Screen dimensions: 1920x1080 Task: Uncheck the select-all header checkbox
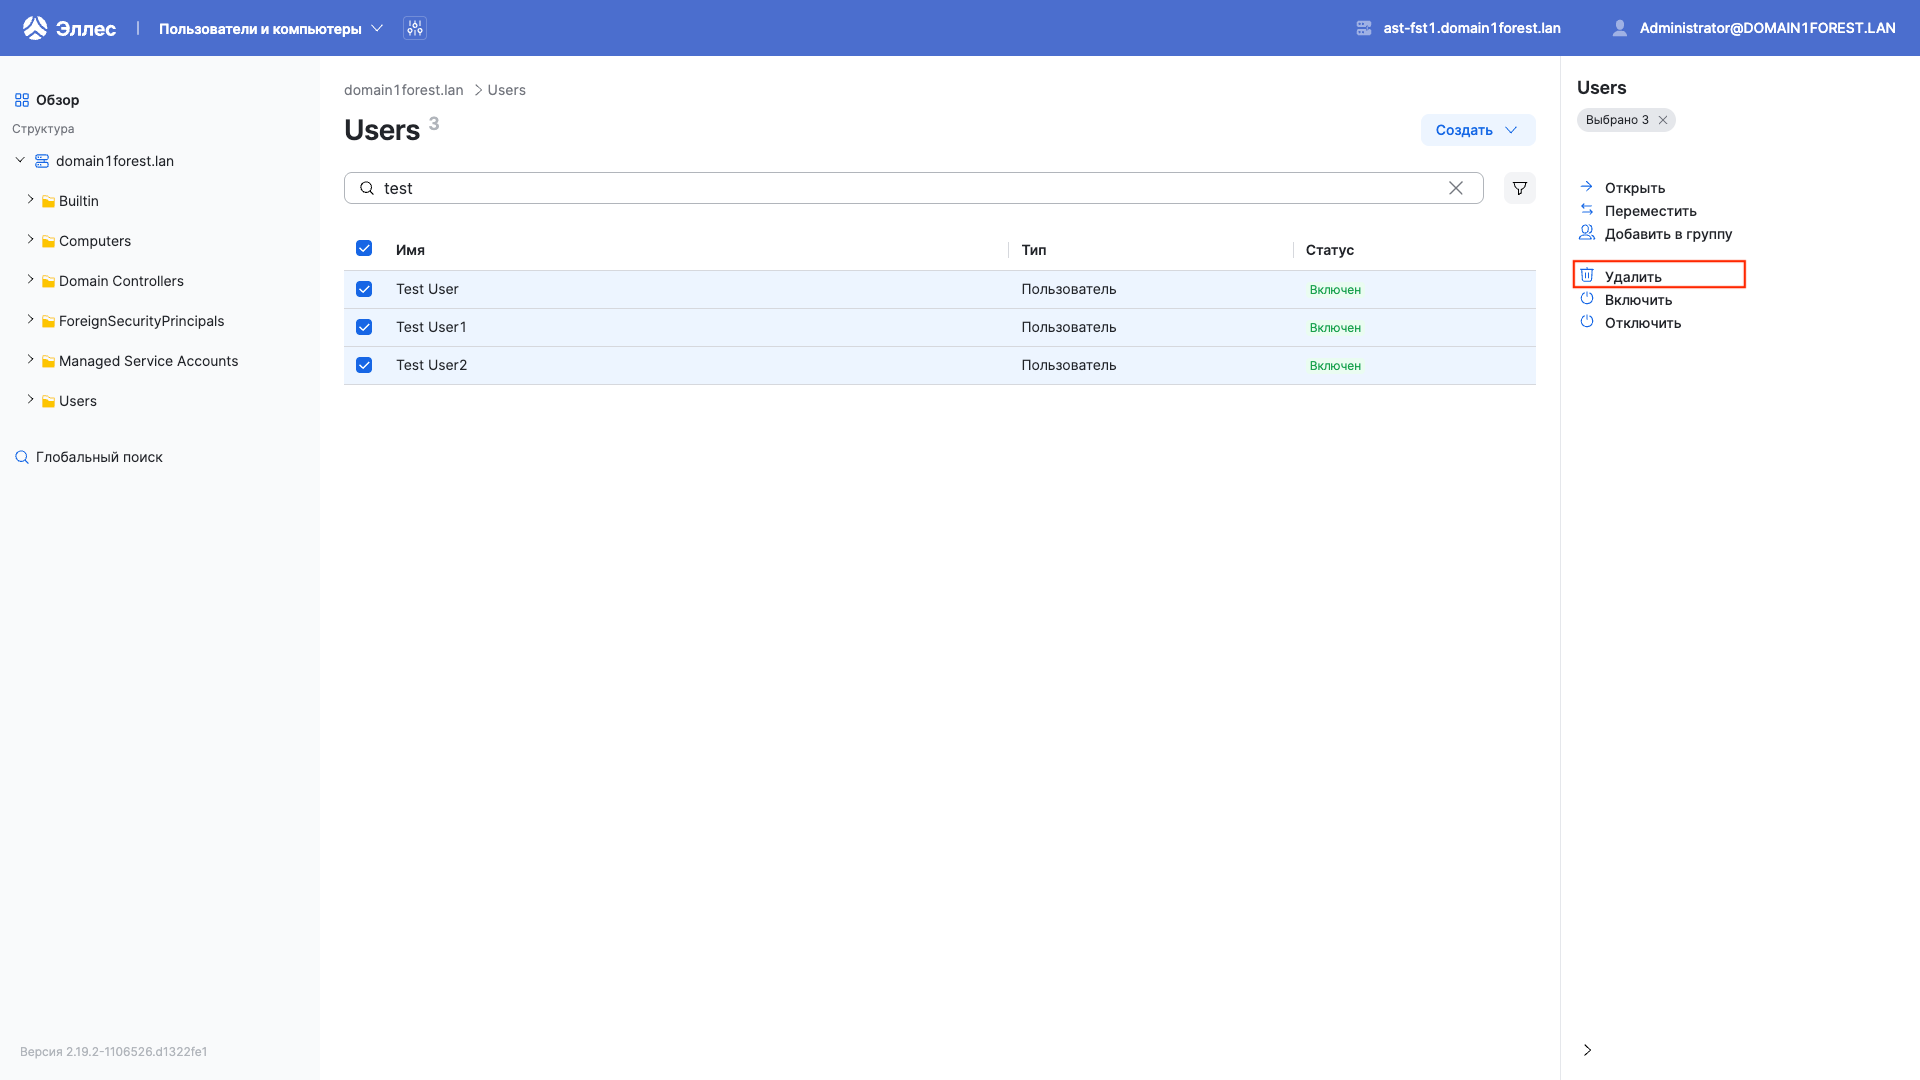click(364, 248)
